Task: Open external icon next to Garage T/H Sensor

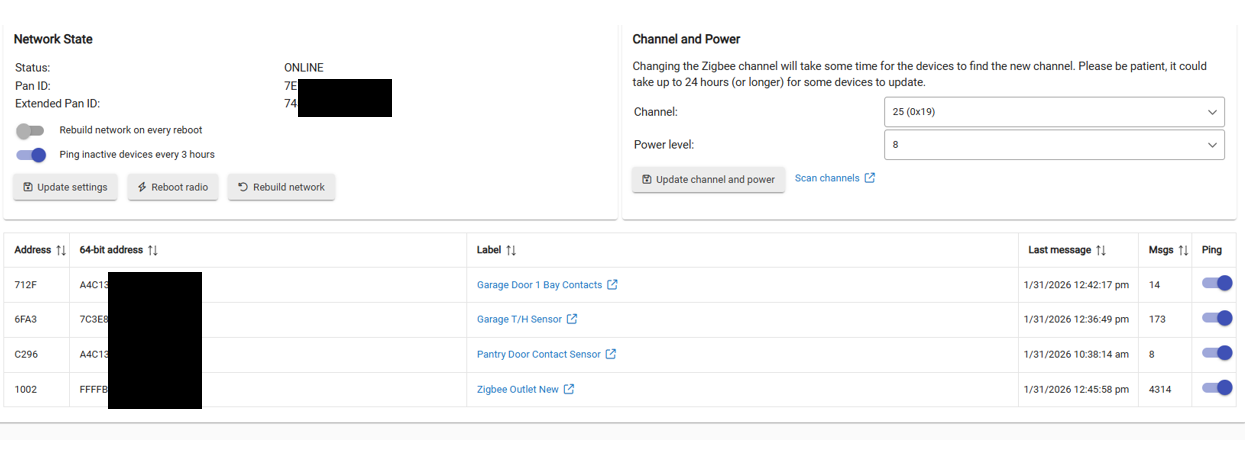Action: [572, 320]
